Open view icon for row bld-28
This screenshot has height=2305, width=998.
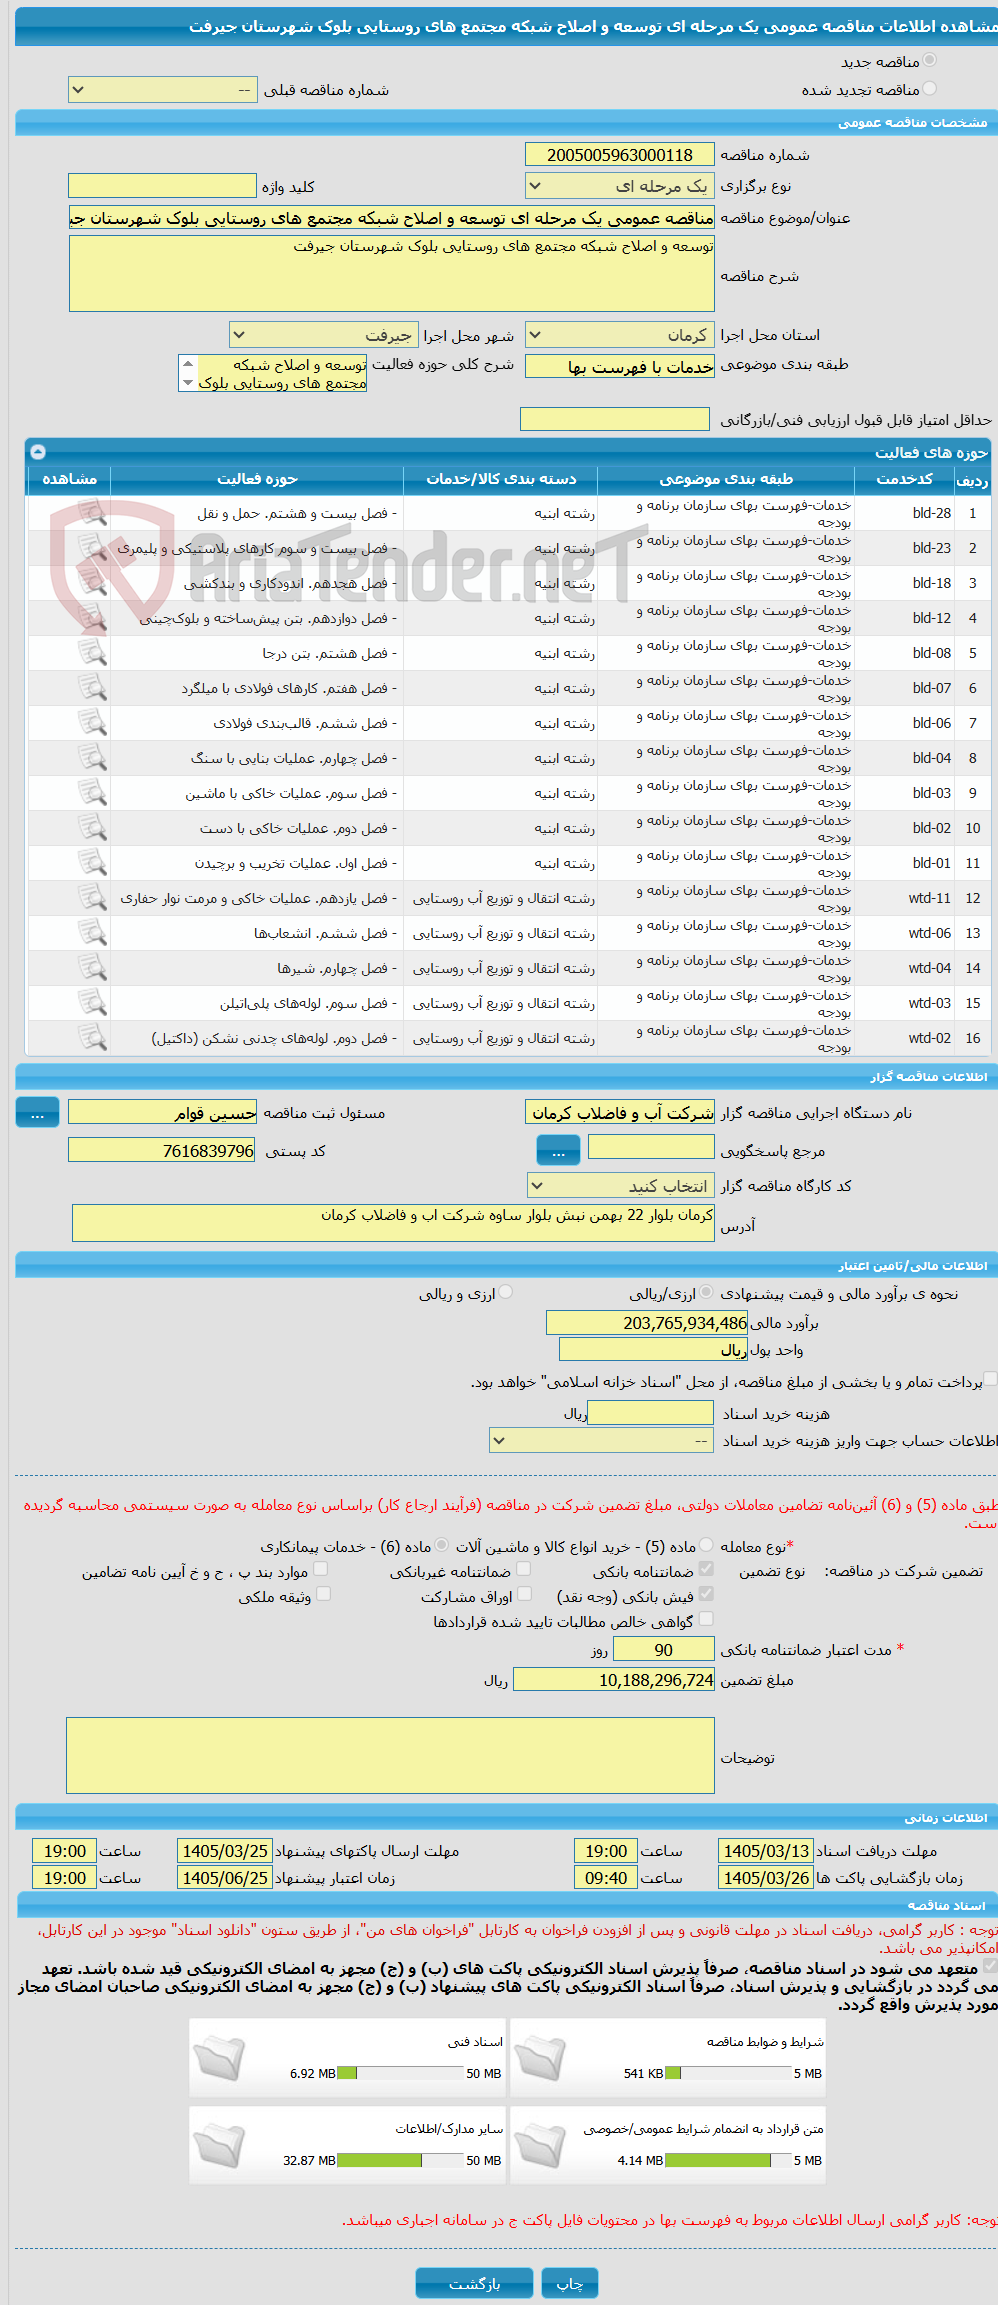[92, 513]
